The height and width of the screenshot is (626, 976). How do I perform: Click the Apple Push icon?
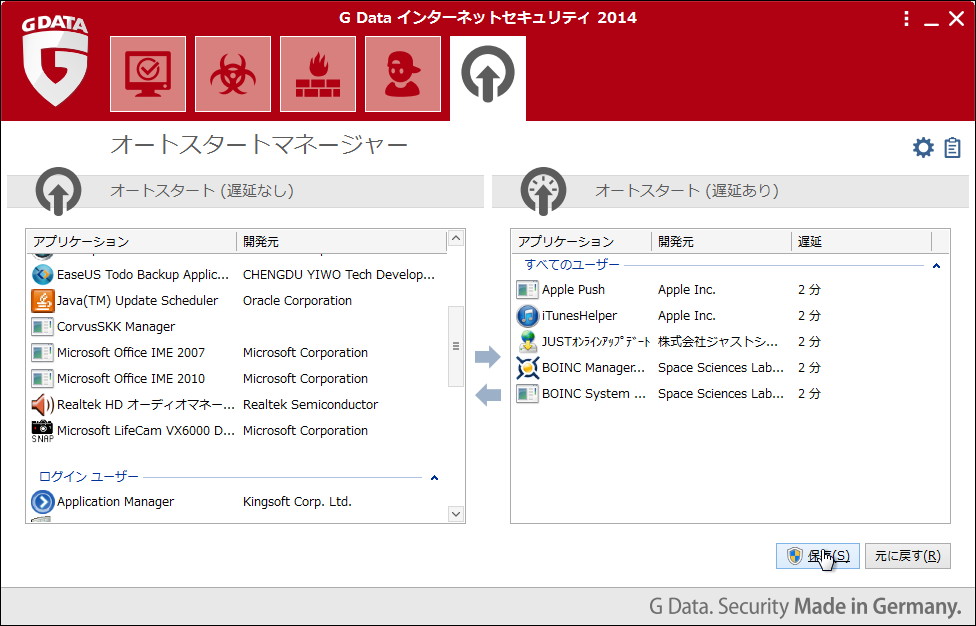click(527, 290)
